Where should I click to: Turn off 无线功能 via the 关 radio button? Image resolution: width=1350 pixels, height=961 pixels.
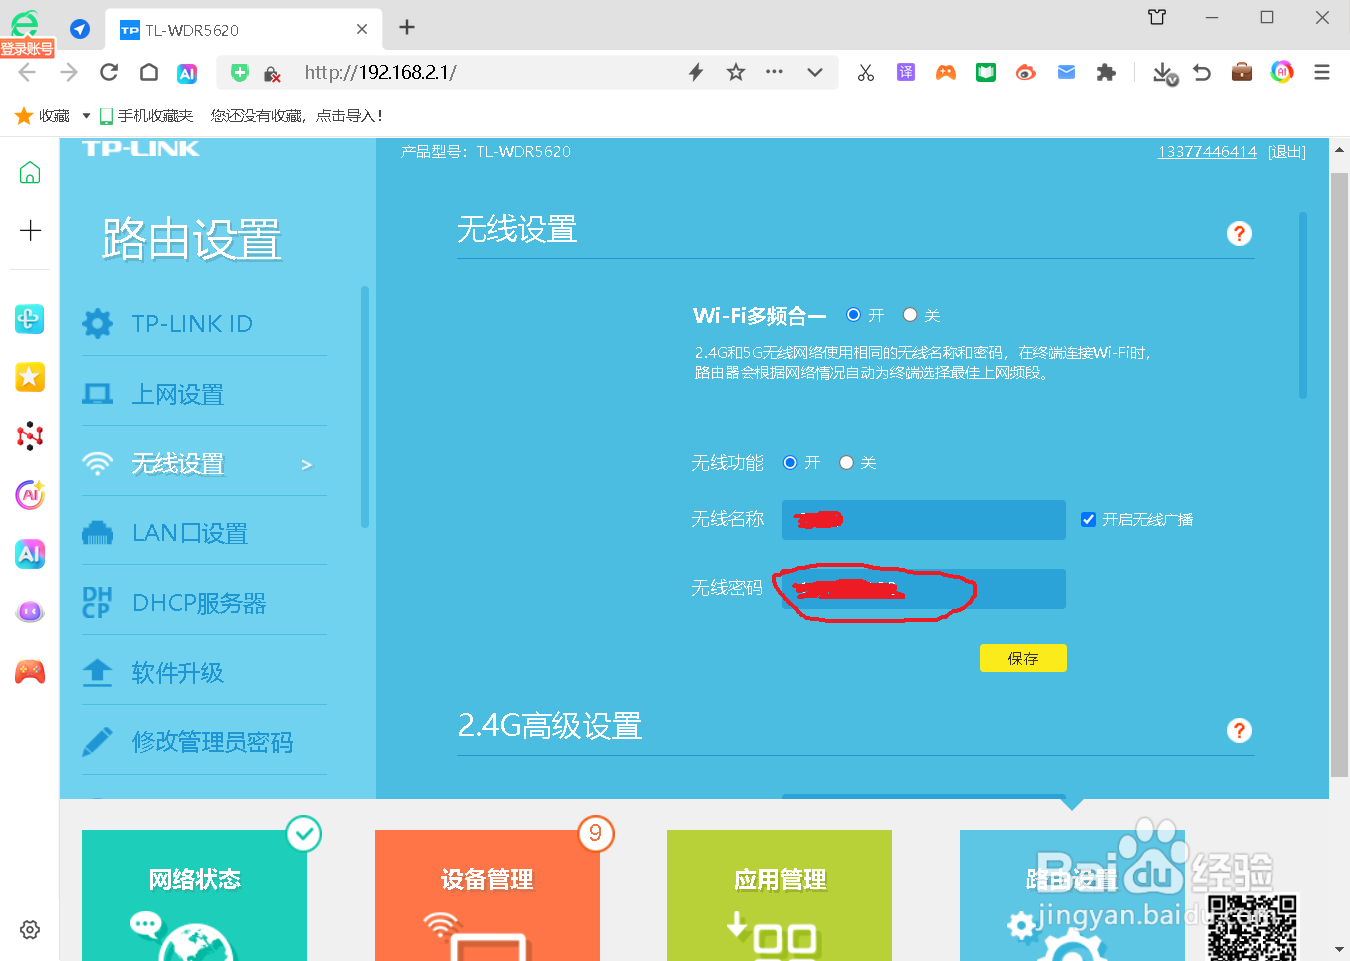click(845, 462)
